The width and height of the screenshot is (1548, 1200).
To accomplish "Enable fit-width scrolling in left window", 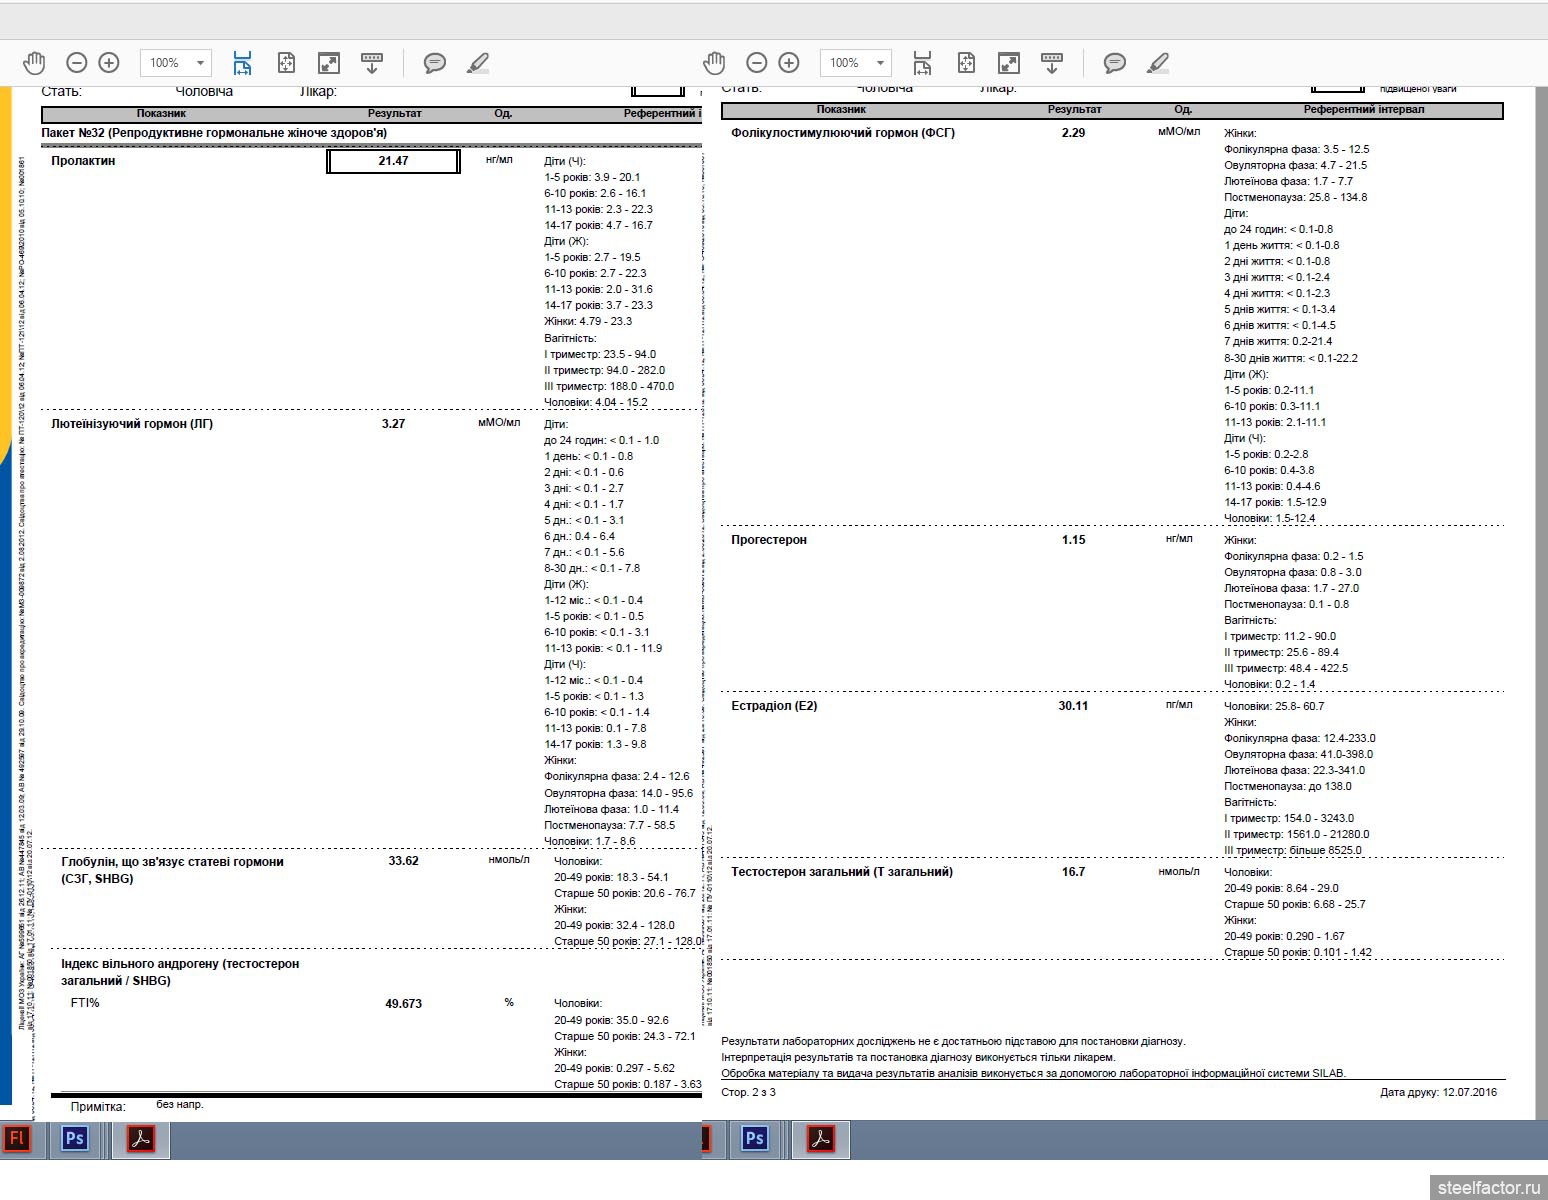I will 242,63.
